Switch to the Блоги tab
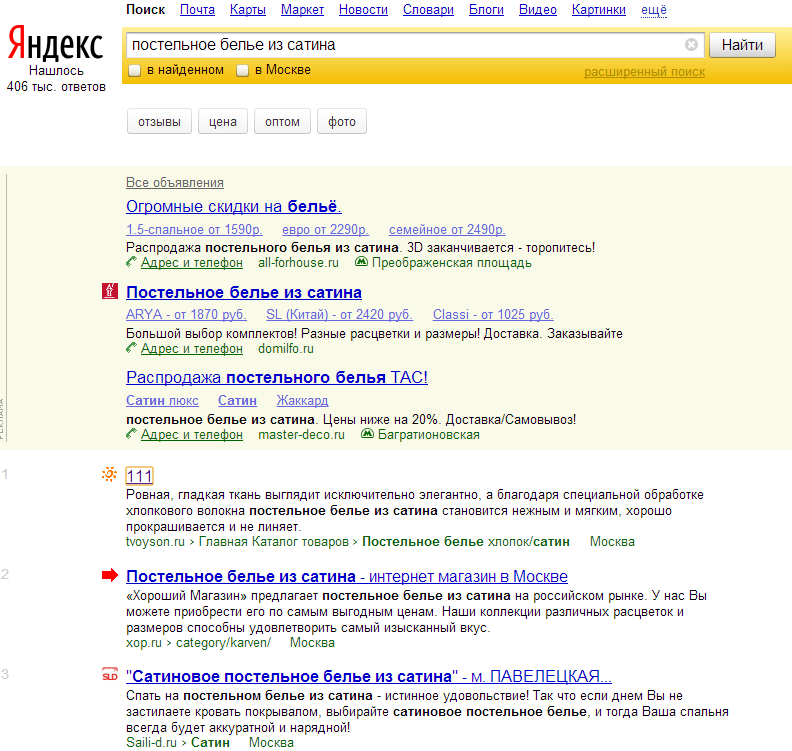 (x=486, y=10)
